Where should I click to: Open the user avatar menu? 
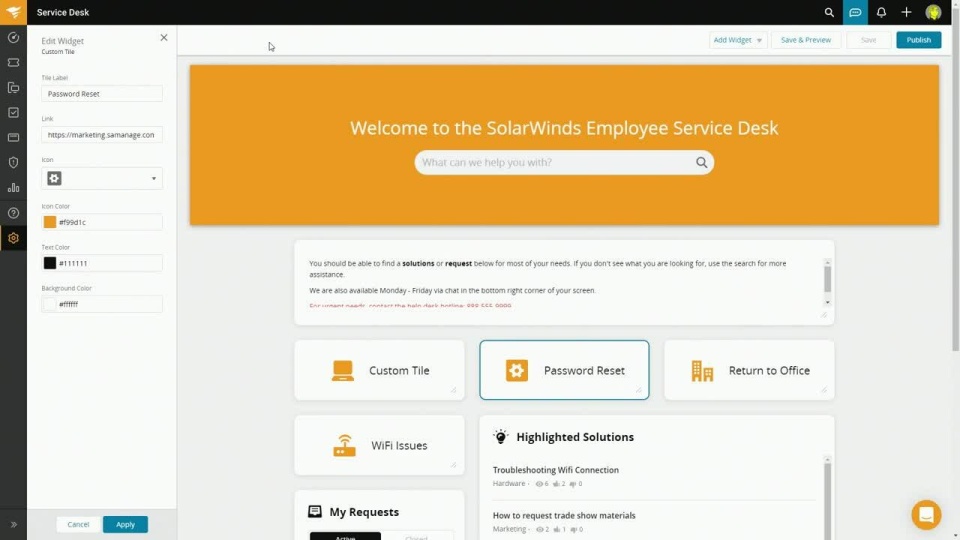pyautogui.click(x=933, y=12)
